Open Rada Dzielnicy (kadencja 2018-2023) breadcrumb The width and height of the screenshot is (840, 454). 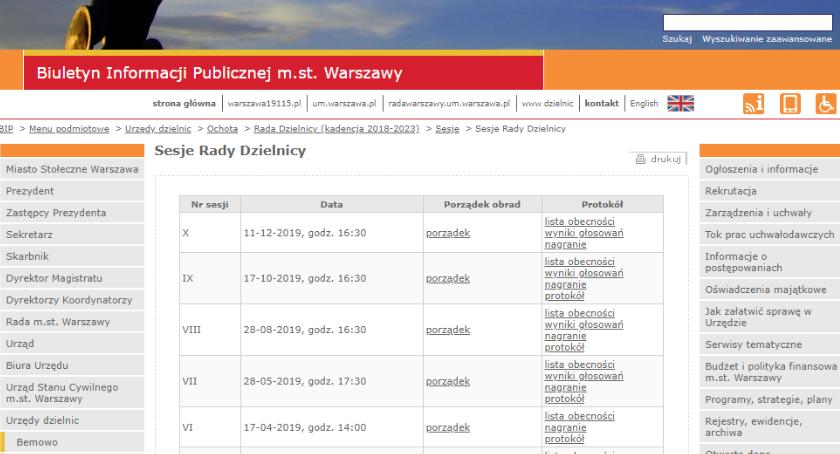[336, 129]
